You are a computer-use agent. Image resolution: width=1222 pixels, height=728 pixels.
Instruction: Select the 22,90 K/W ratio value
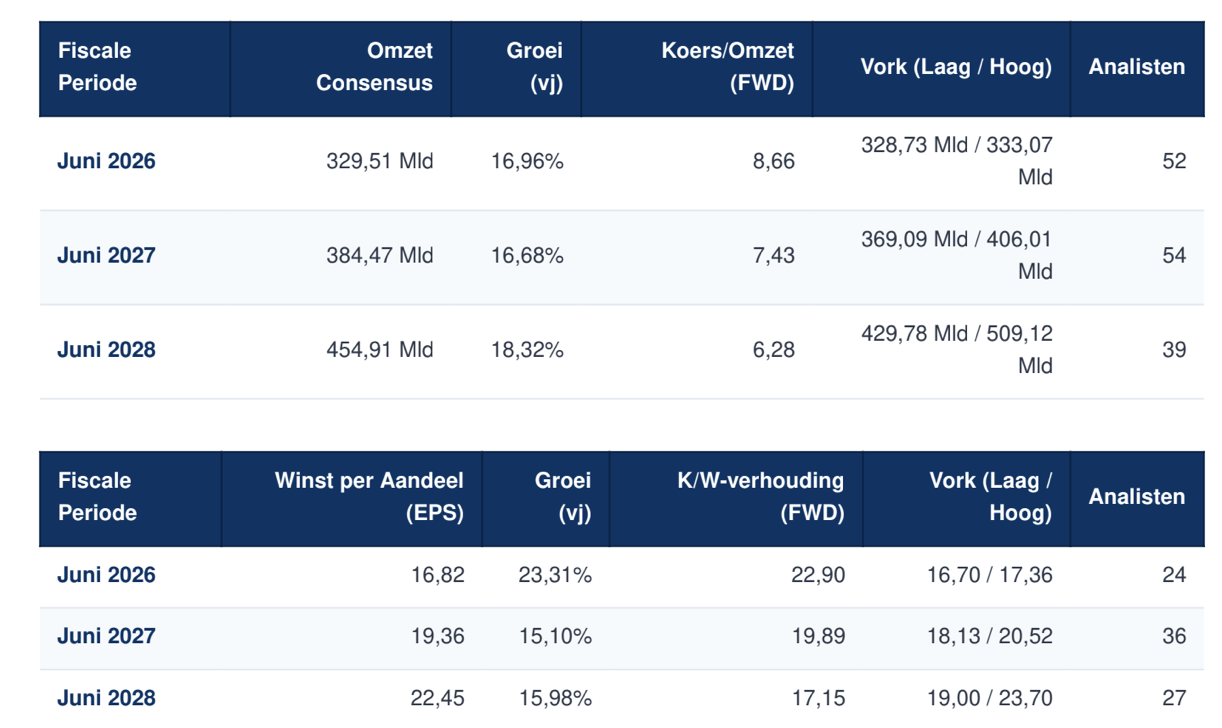819,575
